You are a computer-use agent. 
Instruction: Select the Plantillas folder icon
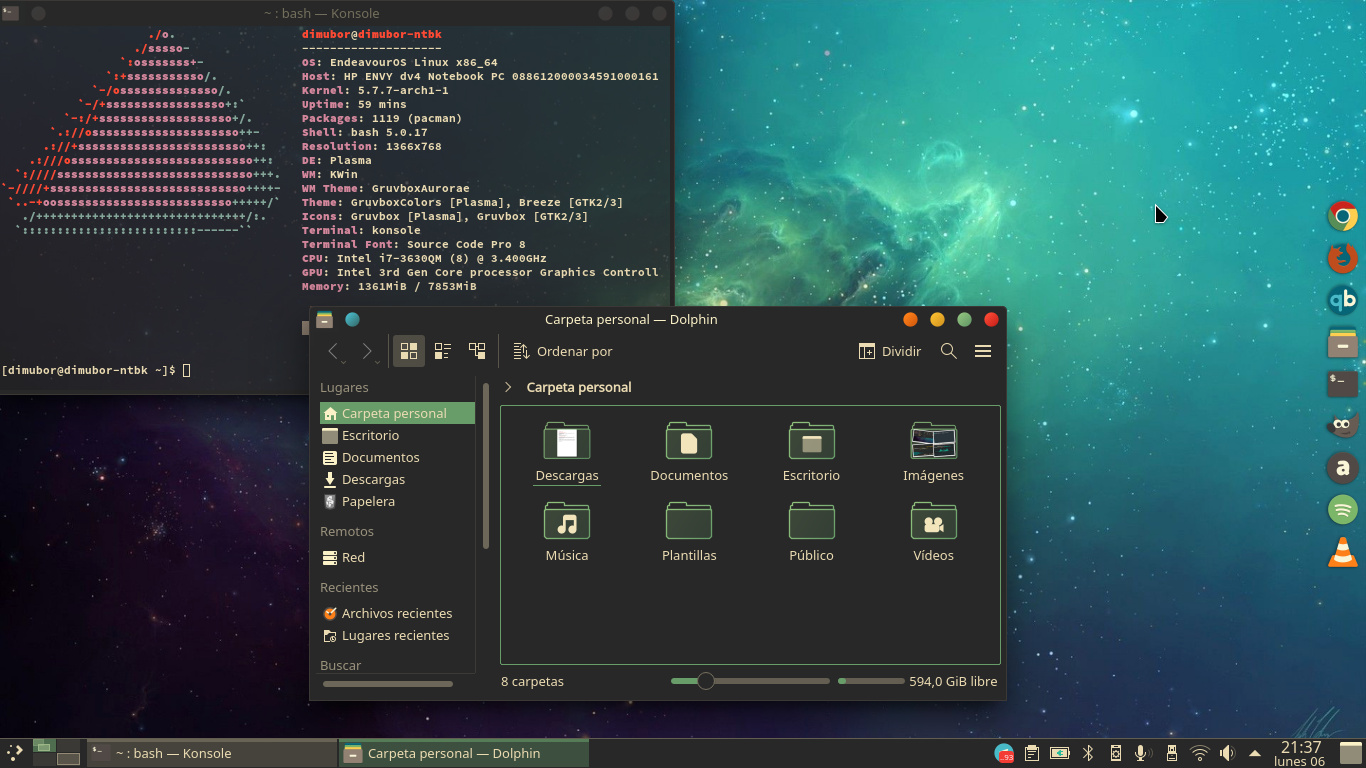pyautogui.click(x=689, y=521)
